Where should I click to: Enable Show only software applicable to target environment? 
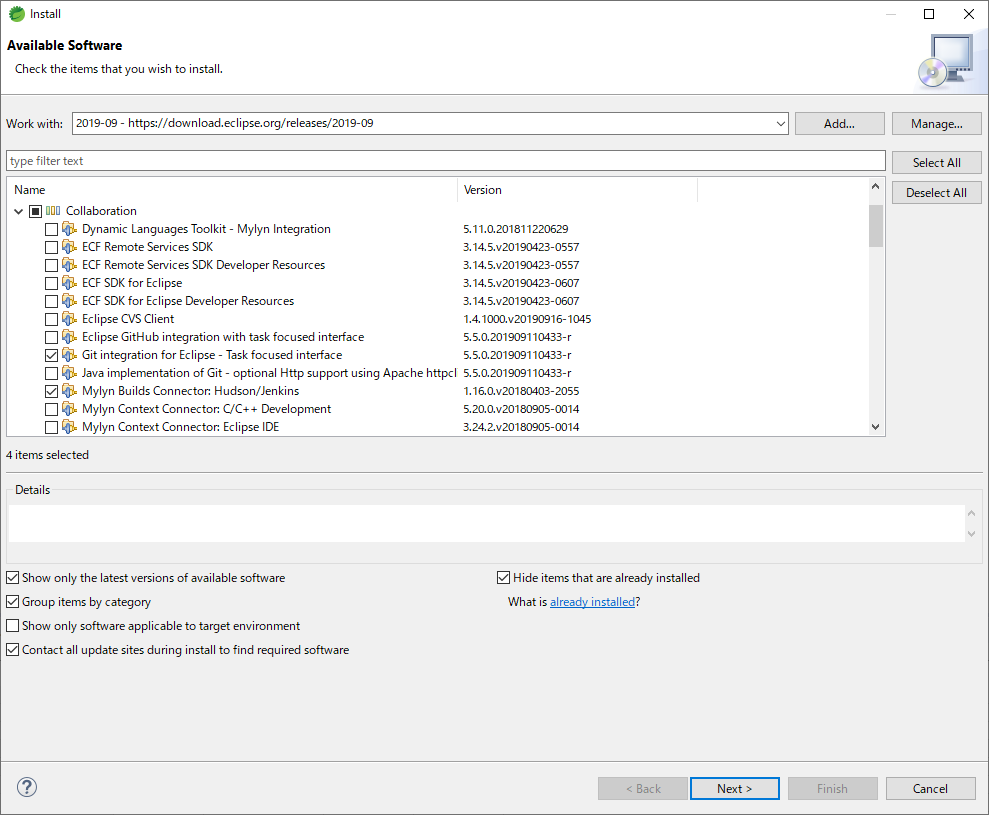click(13, 626)
